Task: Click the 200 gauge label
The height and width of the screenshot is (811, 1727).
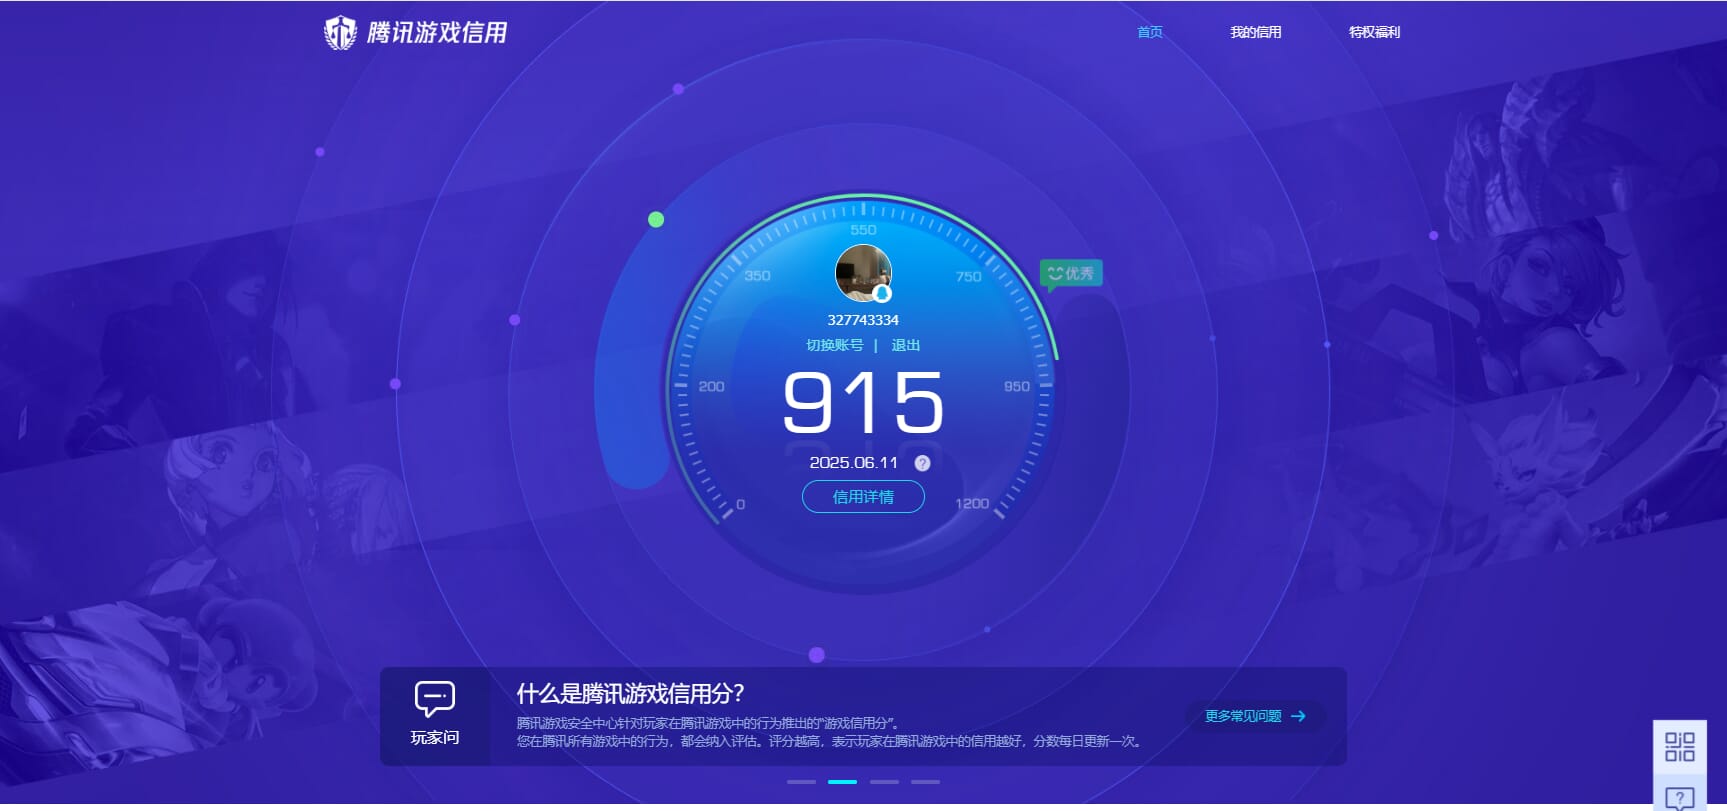Action: [711, 386]
